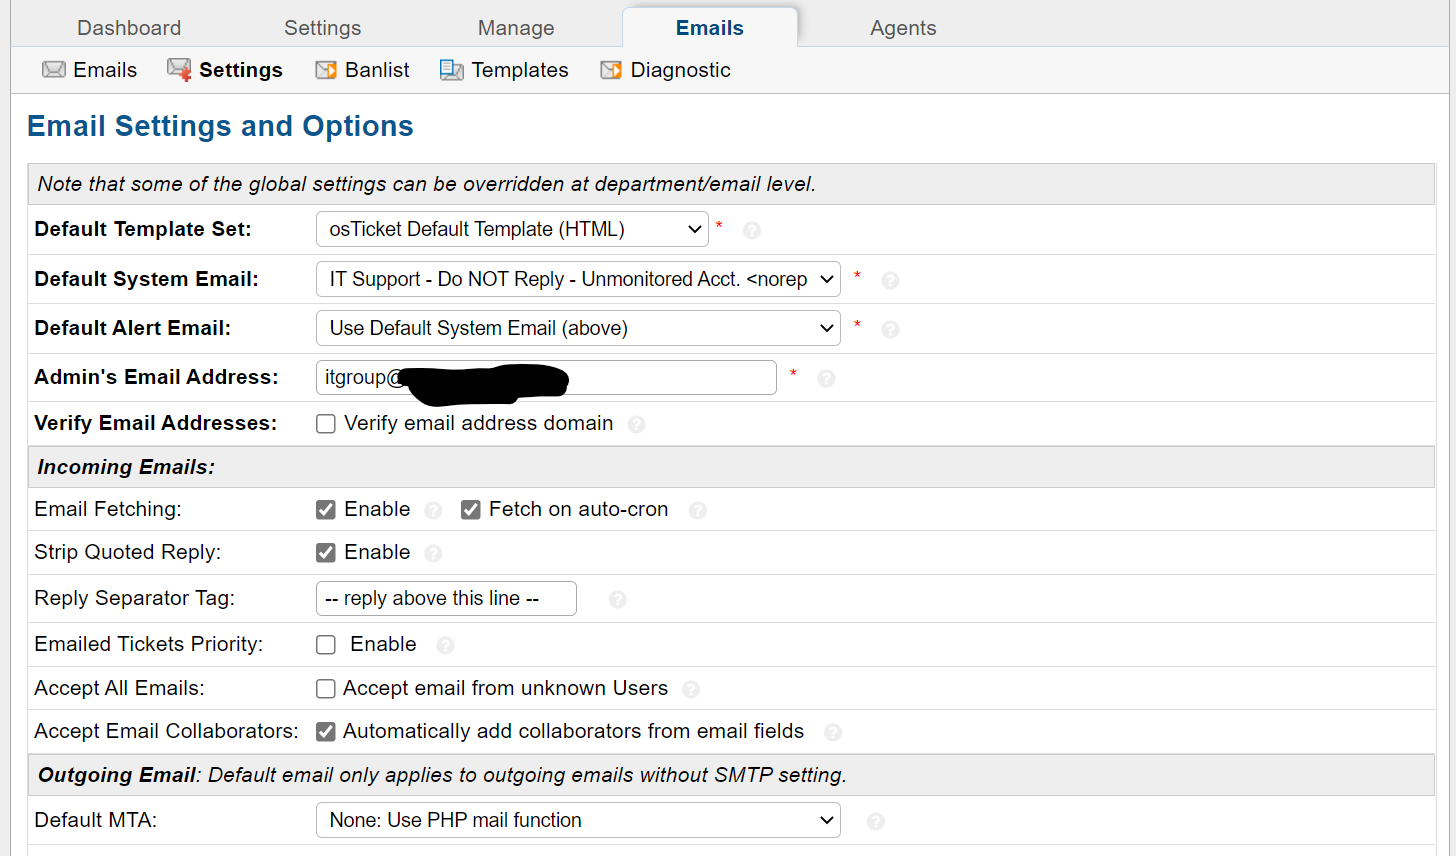Open the Default Template Set dropdown
The height and width of the screenshot is (856, 1456).
click(512, 229)
